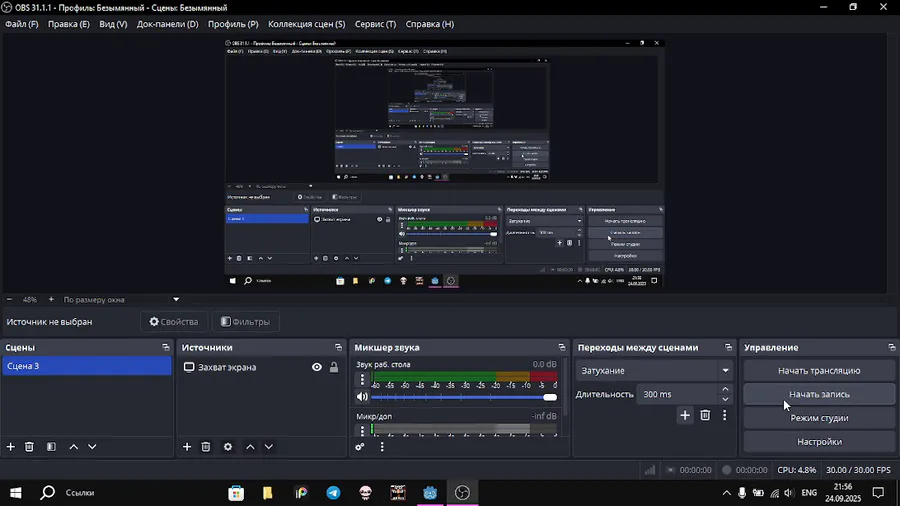Open transition properties three-dots menu
The width and height of the screenshot is (900, 506).
click(724, 415)
